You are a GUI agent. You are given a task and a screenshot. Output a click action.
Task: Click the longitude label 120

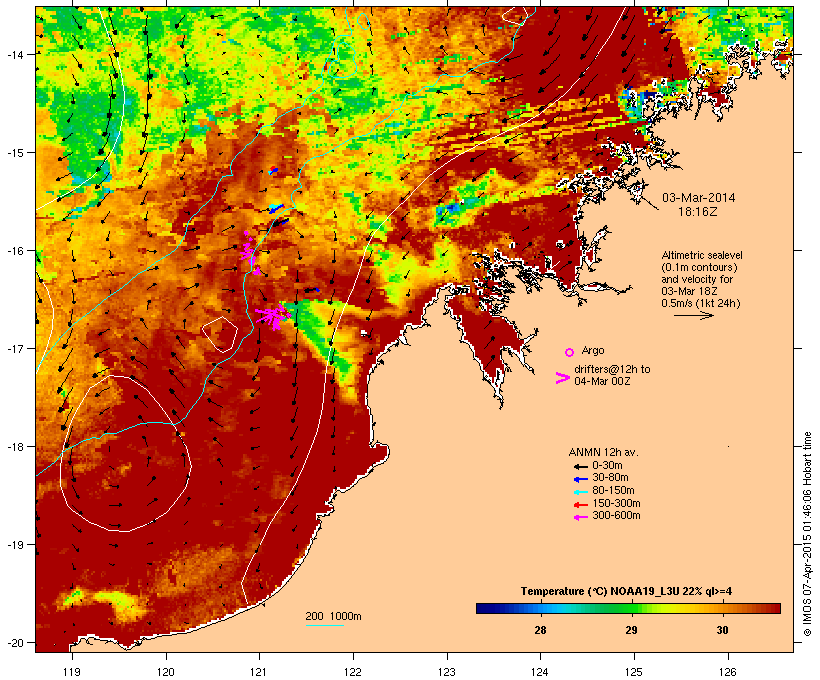[x=166, y=672]
